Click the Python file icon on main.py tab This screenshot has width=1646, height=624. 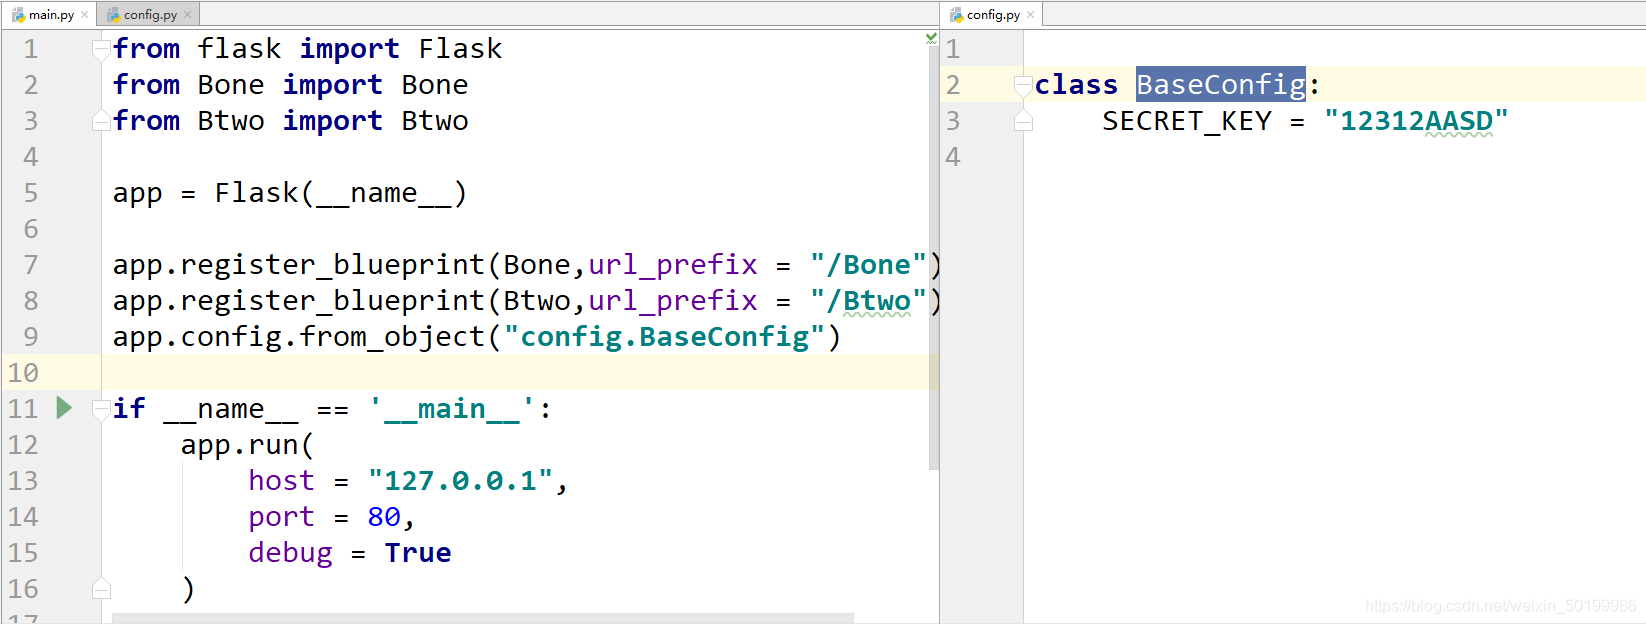coord(18,15)
